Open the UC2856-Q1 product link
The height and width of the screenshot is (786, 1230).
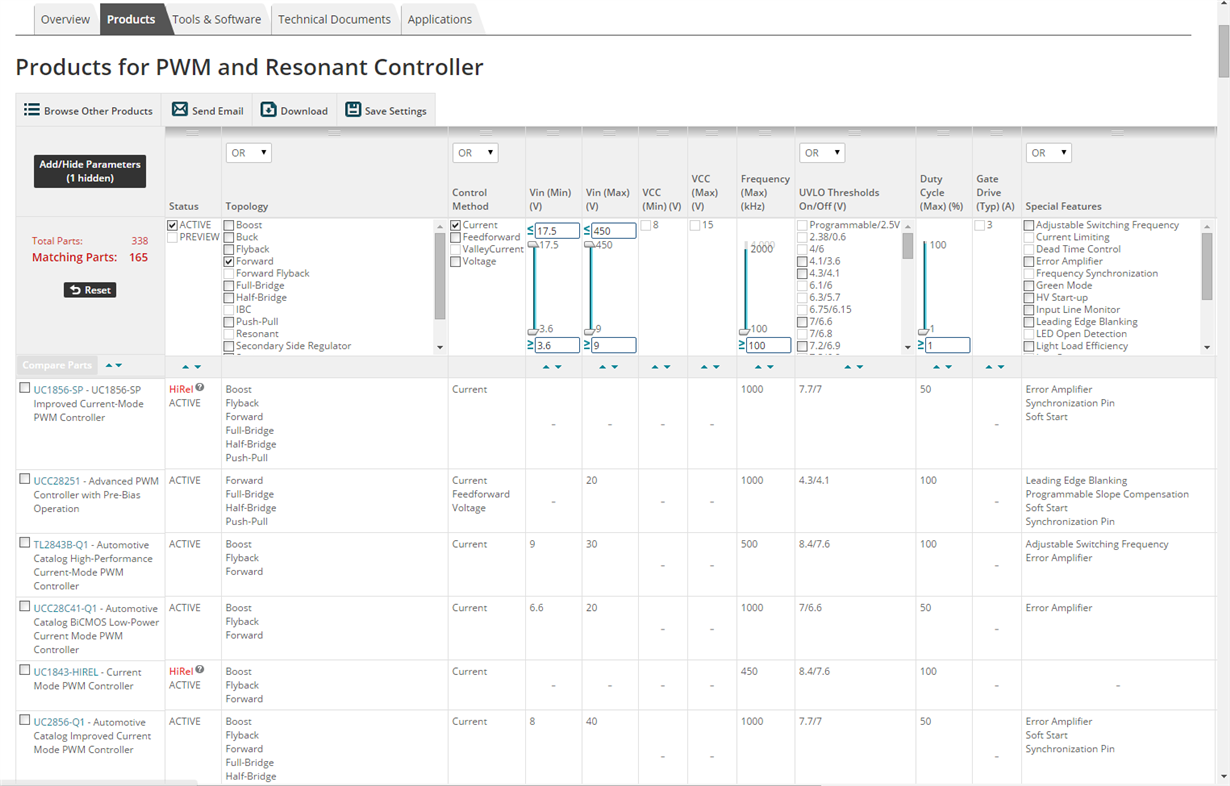[59, 722]
